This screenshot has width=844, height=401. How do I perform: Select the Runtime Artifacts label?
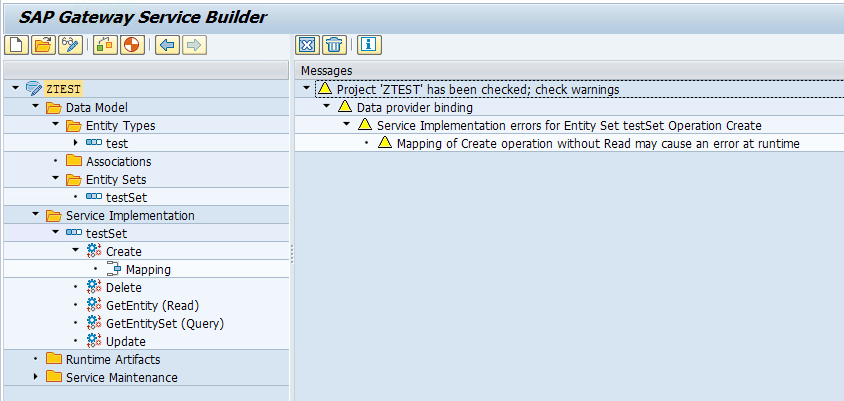point(113,360)
